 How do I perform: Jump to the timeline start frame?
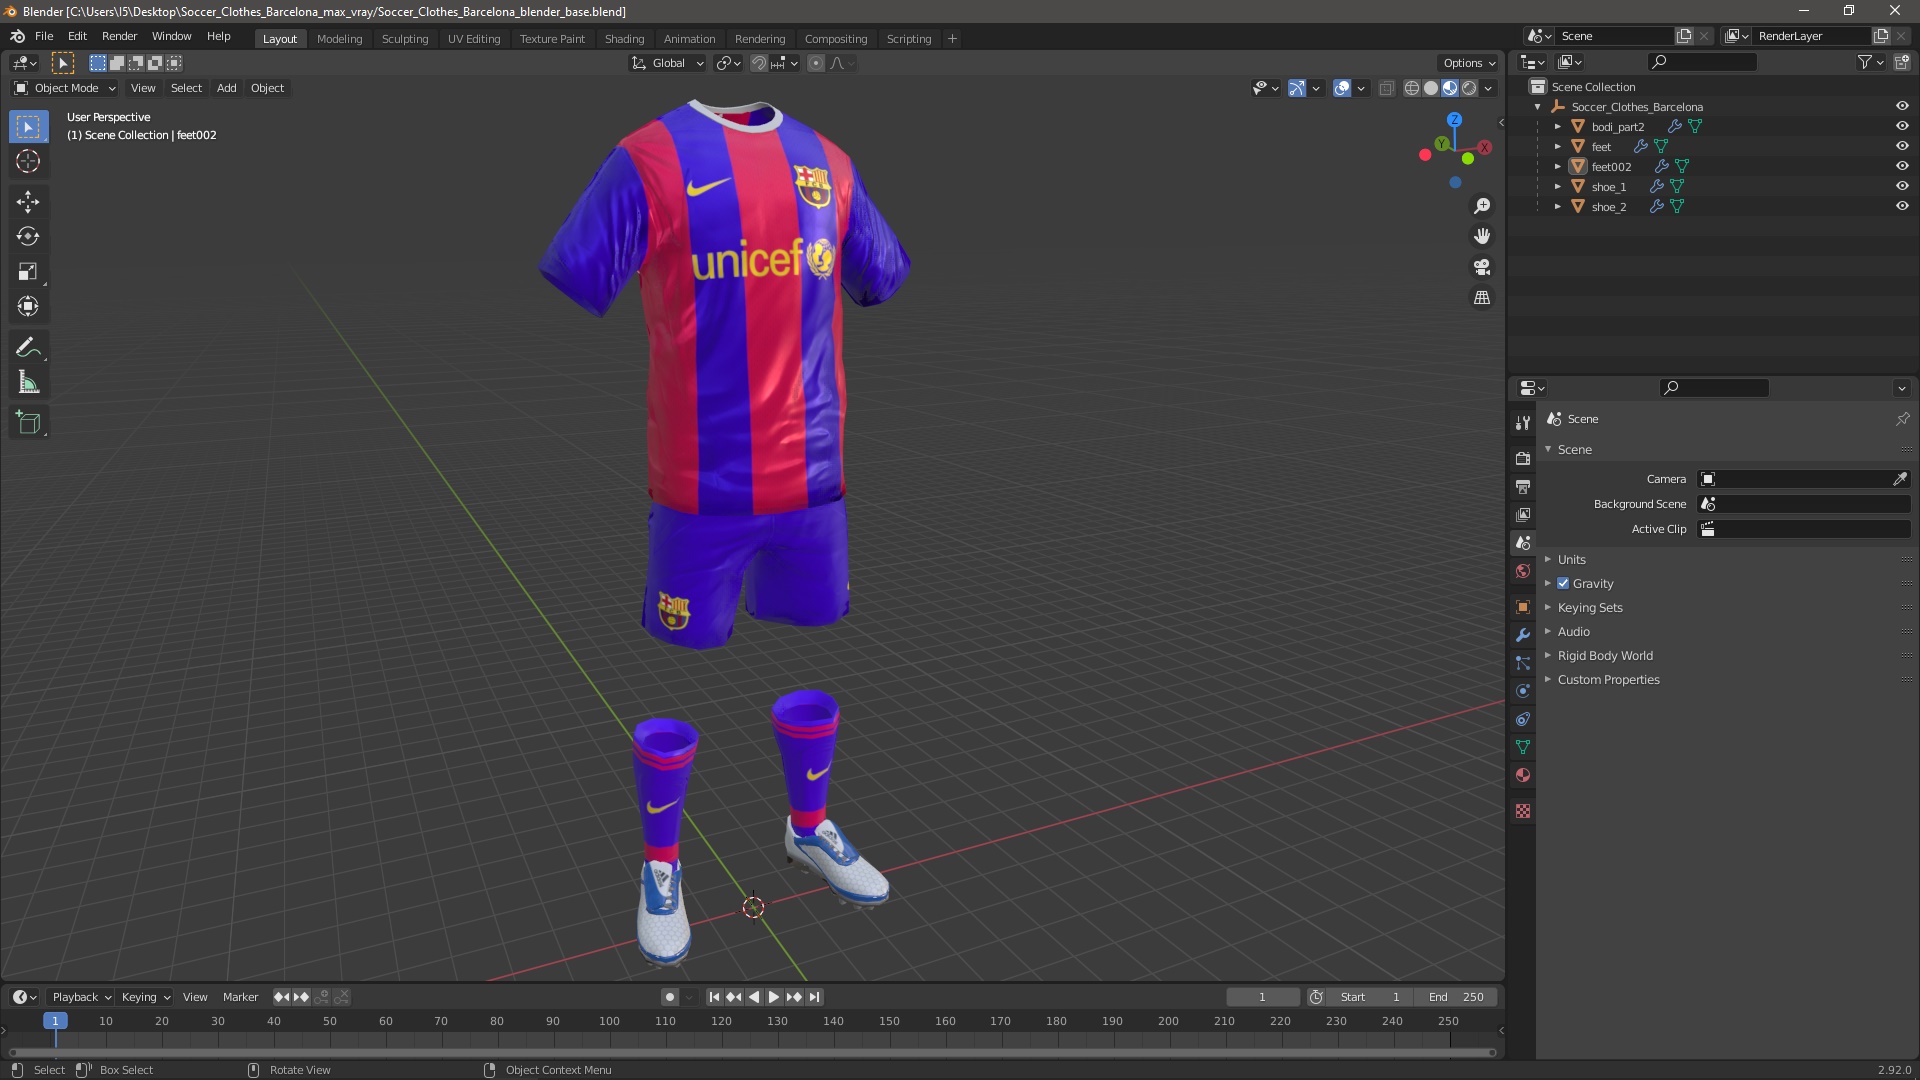click(714, 997)
